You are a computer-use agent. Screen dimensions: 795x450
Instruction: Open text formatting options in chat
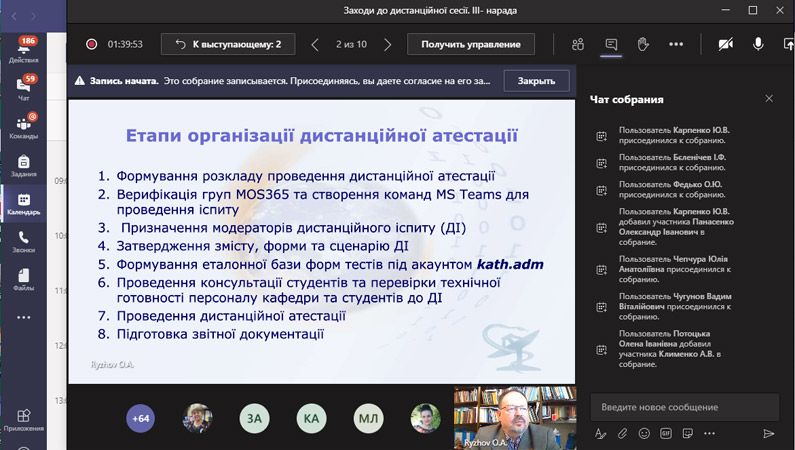click(600, 433)
